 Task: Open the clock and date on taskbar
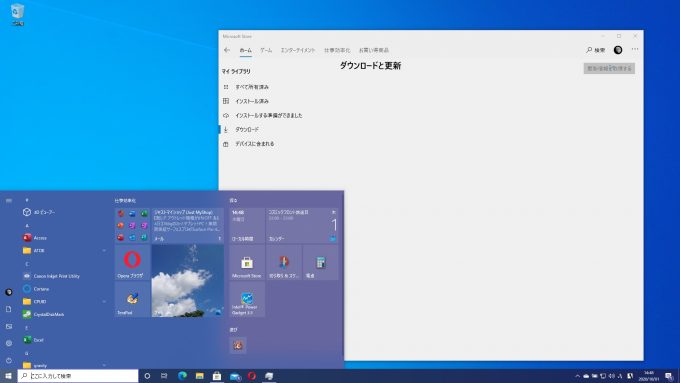click(649, 376)
